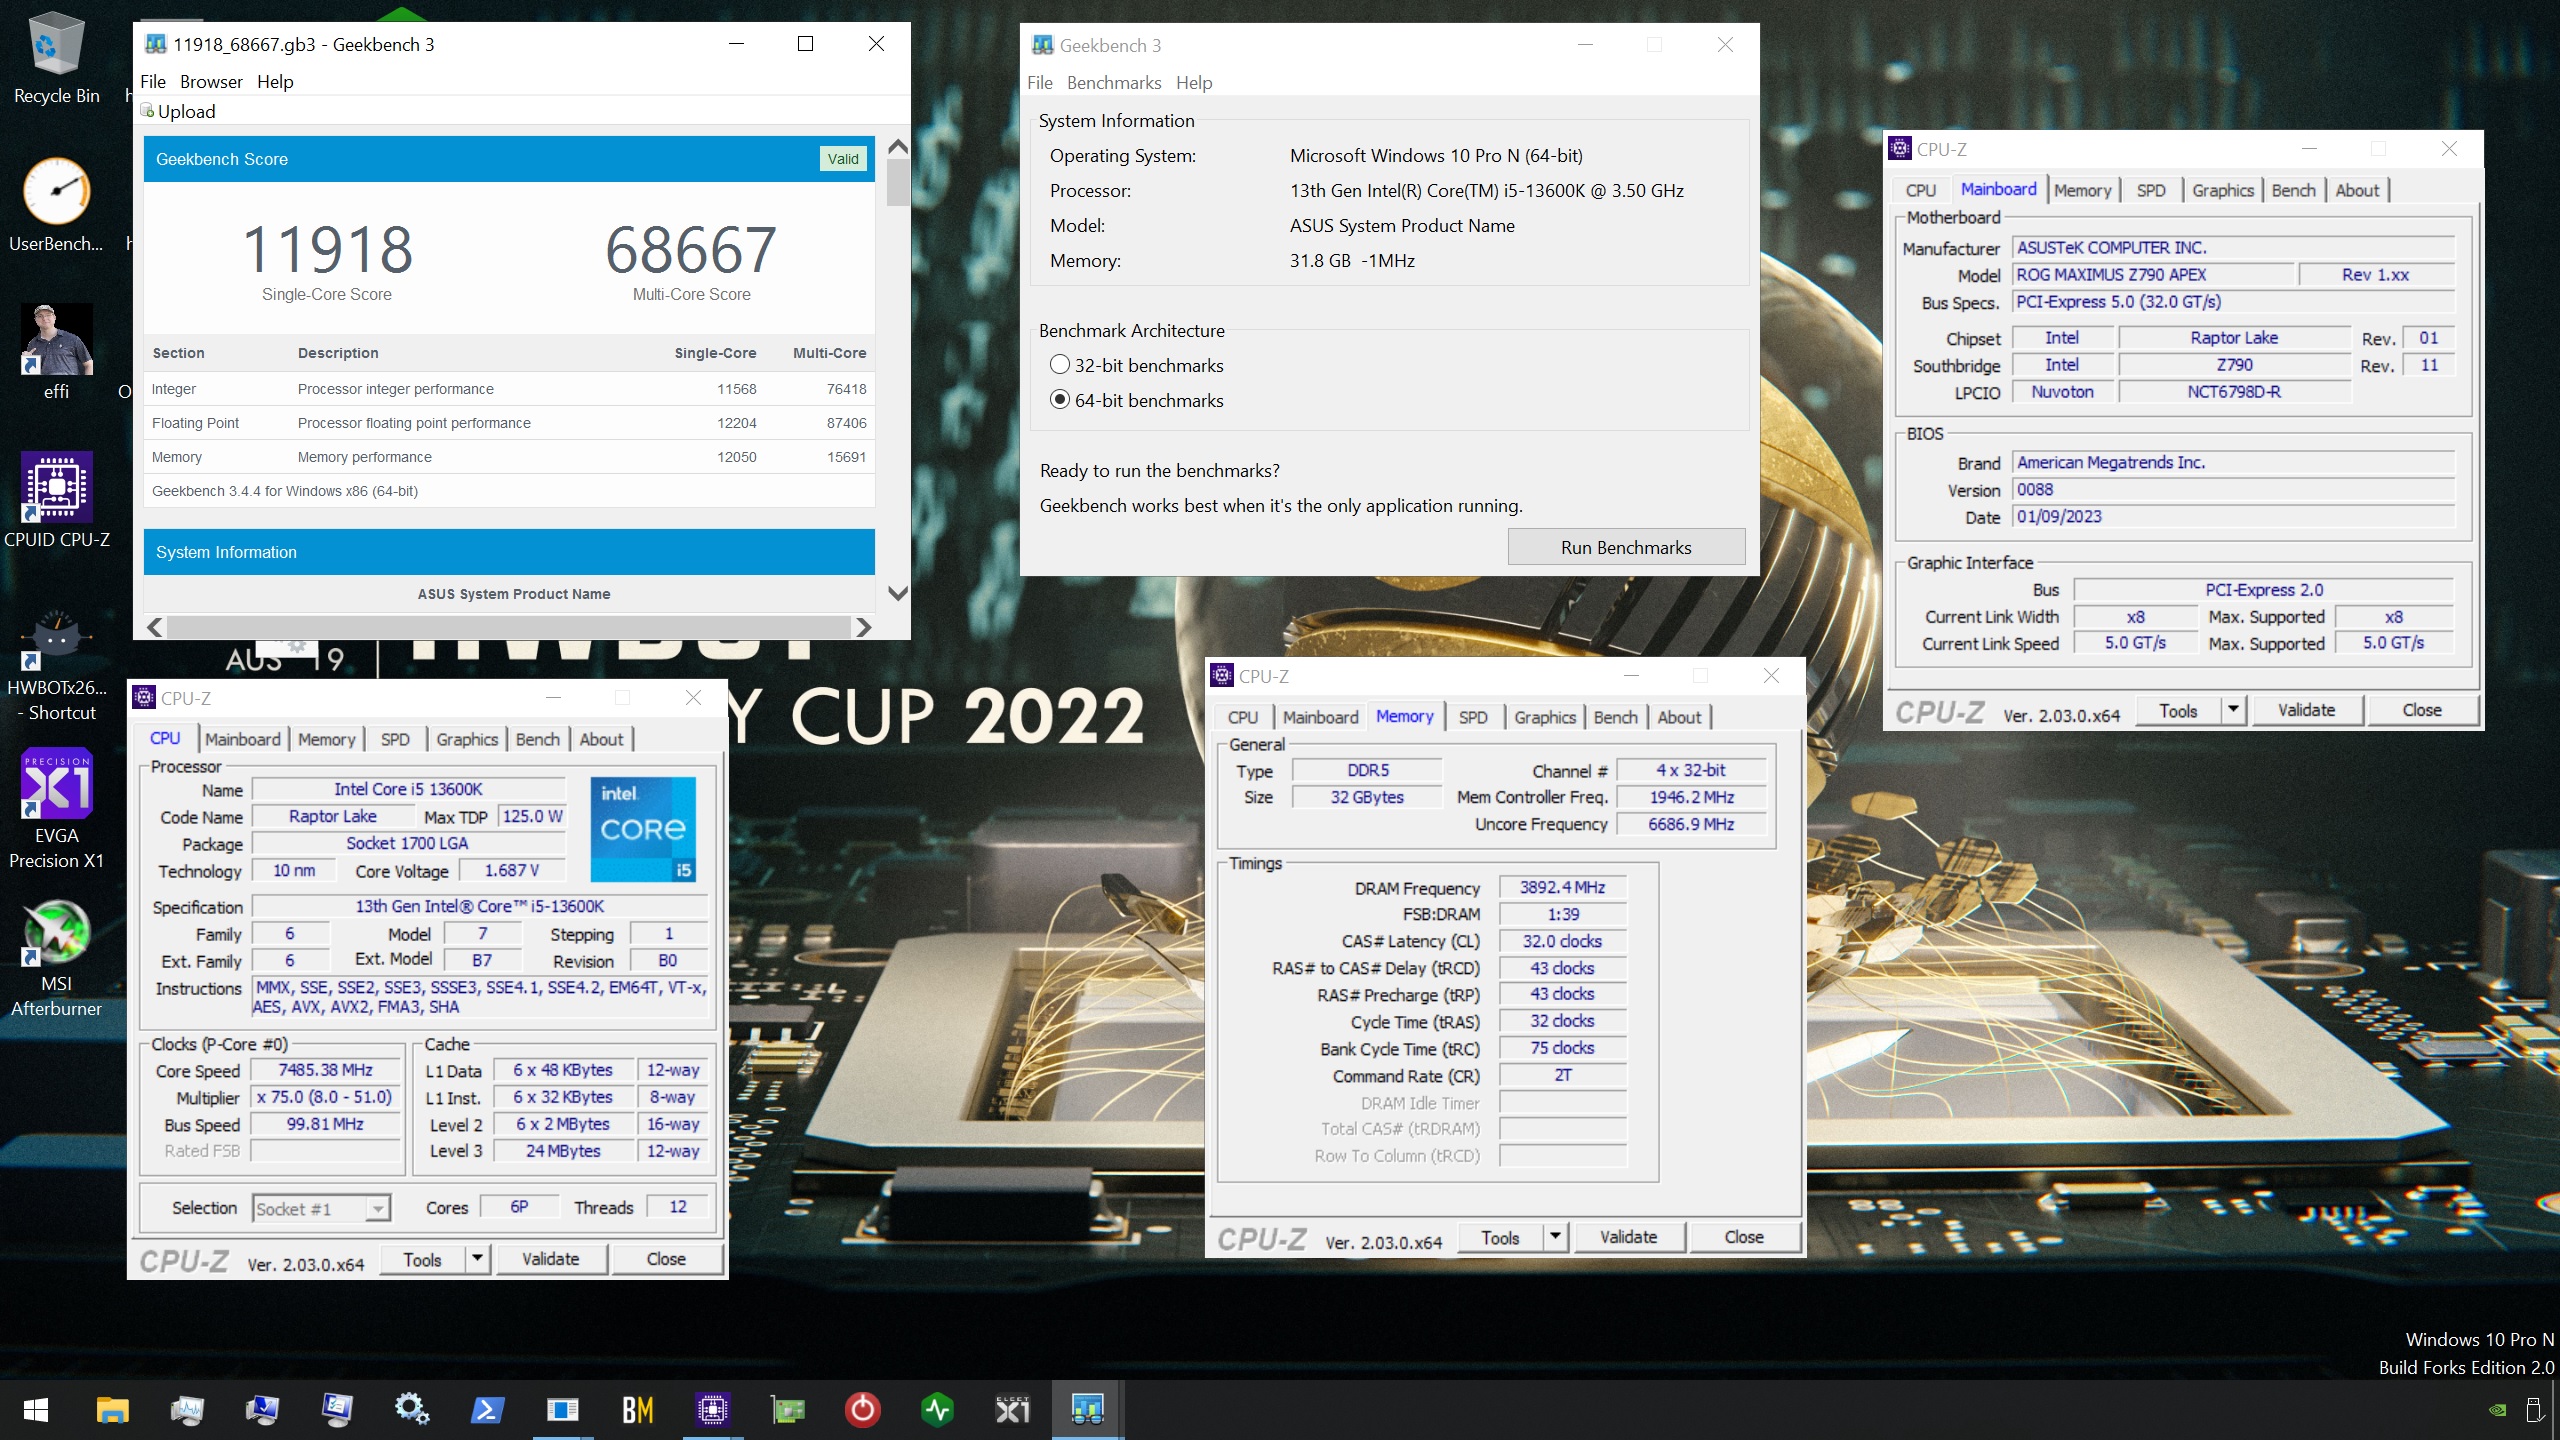
Task: Switch to SPD tab in CPU-Z Memory window
Action: pos(1473,717)
